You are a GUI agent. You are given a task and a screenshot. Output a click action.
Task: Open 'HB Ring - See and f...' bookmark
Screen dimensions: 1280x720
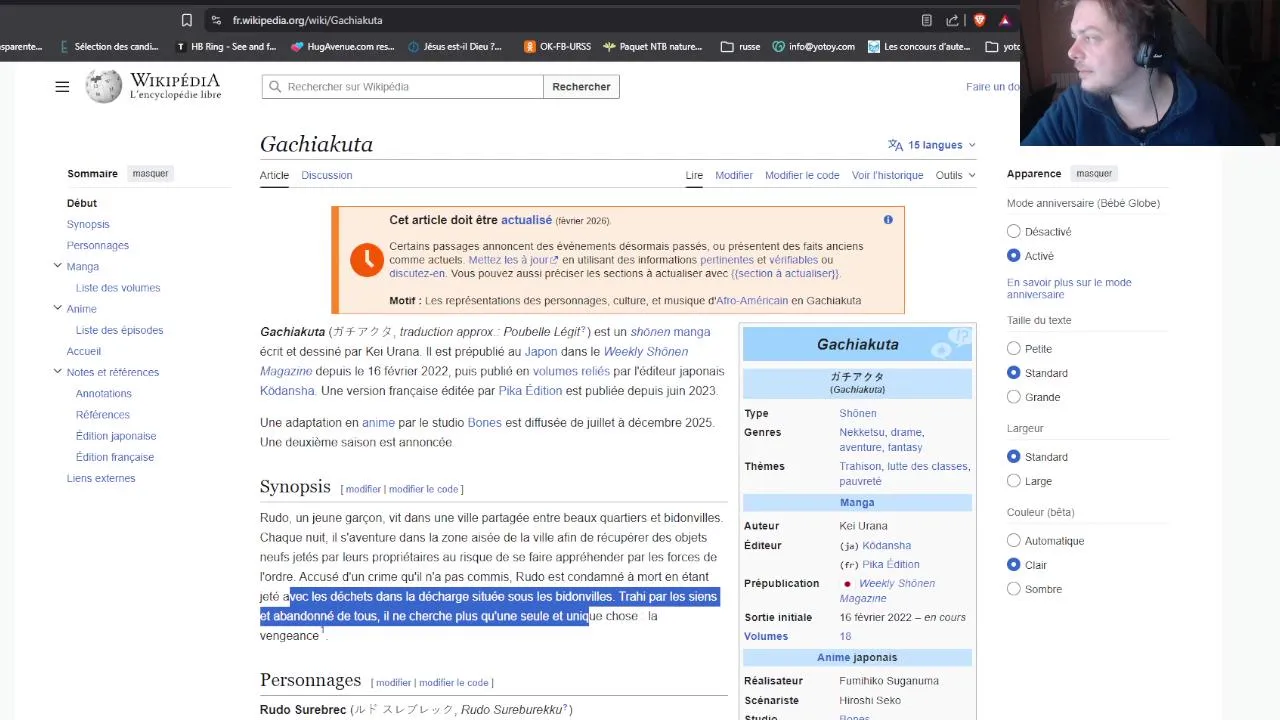point(226,47)
